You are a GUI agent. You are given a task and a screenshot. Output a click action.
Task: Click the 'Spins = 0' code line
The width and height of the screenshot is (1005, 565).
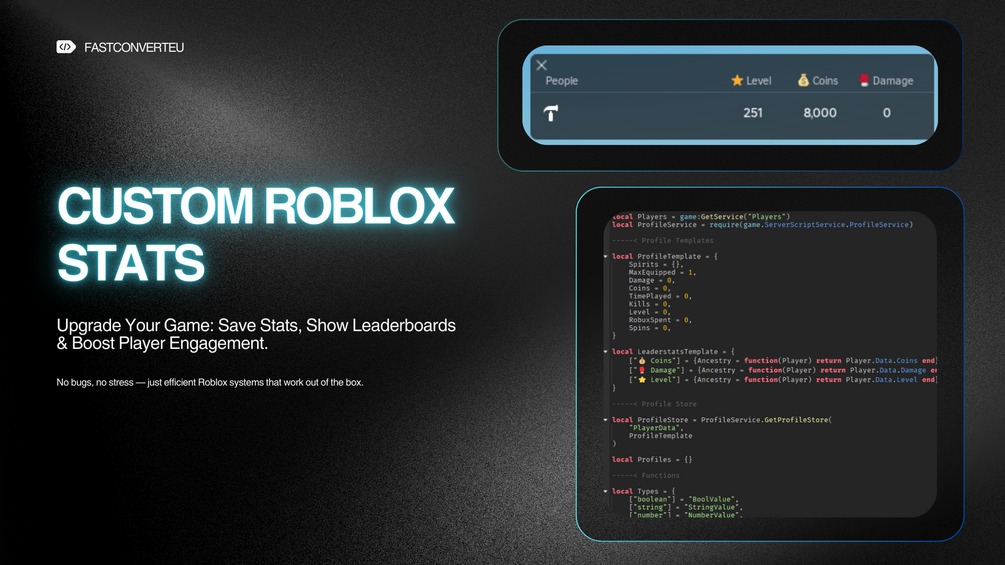[x=649, y=328]
